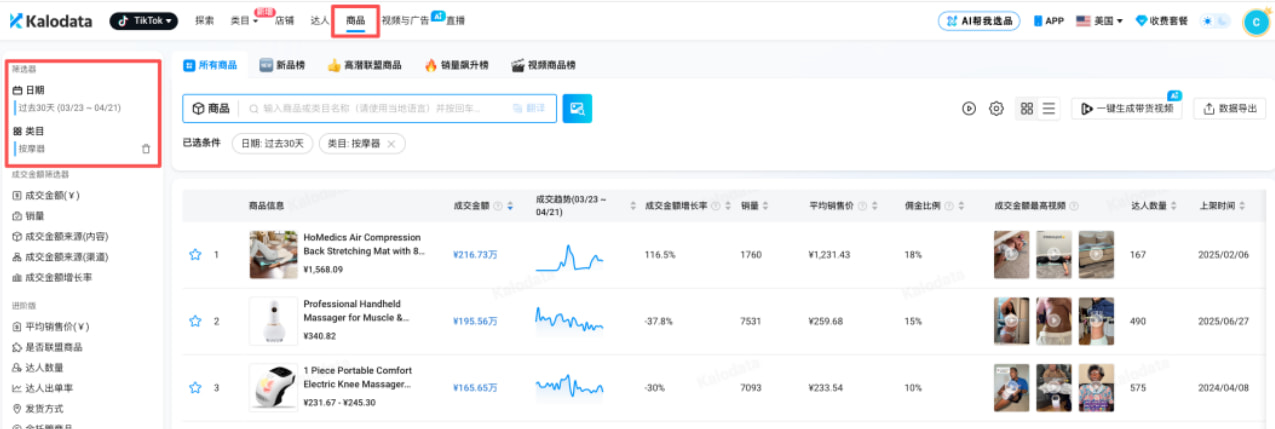The height and width of the screenshot is (429, 1275).
Task: Switch to the 高潜联盟商品 tab
Action: point(364,65)
